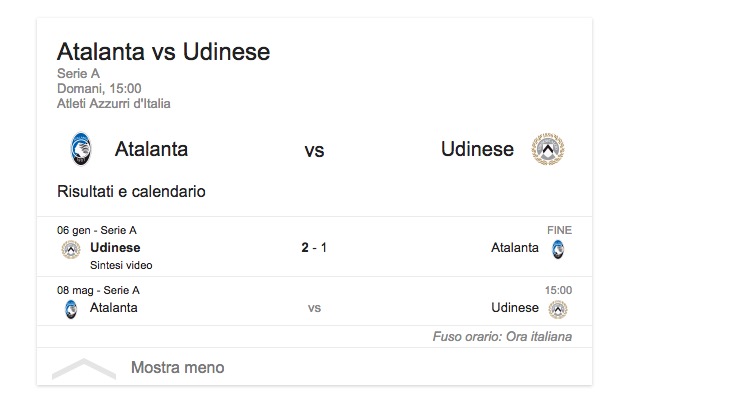
Task: Select the Atalanta team name in the header
Action: 151,150
